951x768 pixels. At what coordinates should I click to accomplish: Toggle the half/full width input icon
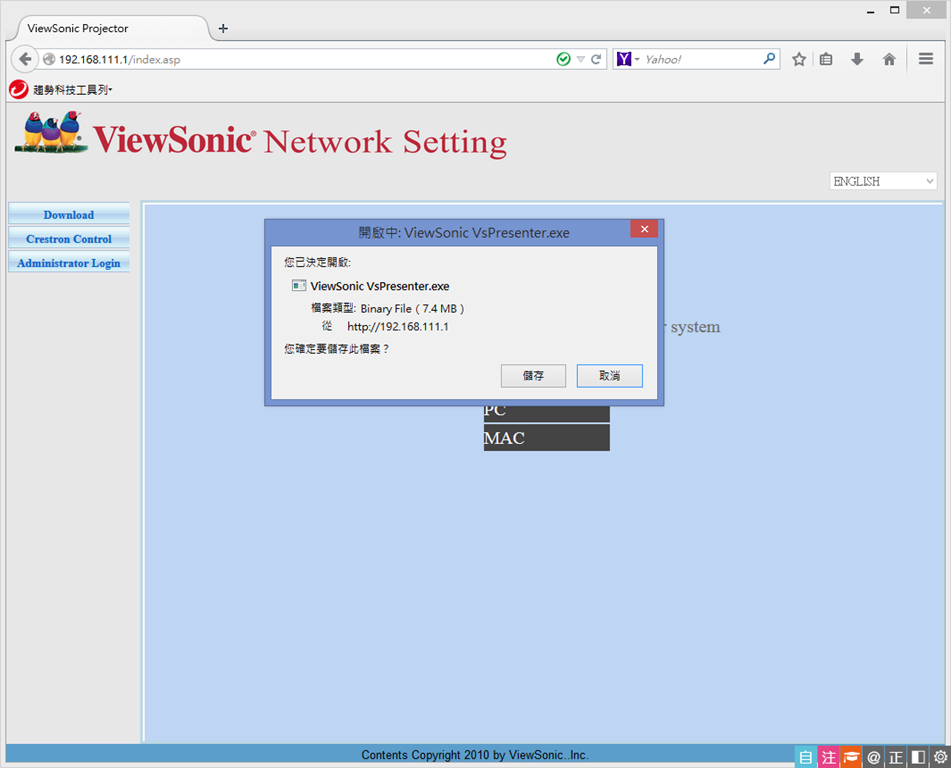918,757
